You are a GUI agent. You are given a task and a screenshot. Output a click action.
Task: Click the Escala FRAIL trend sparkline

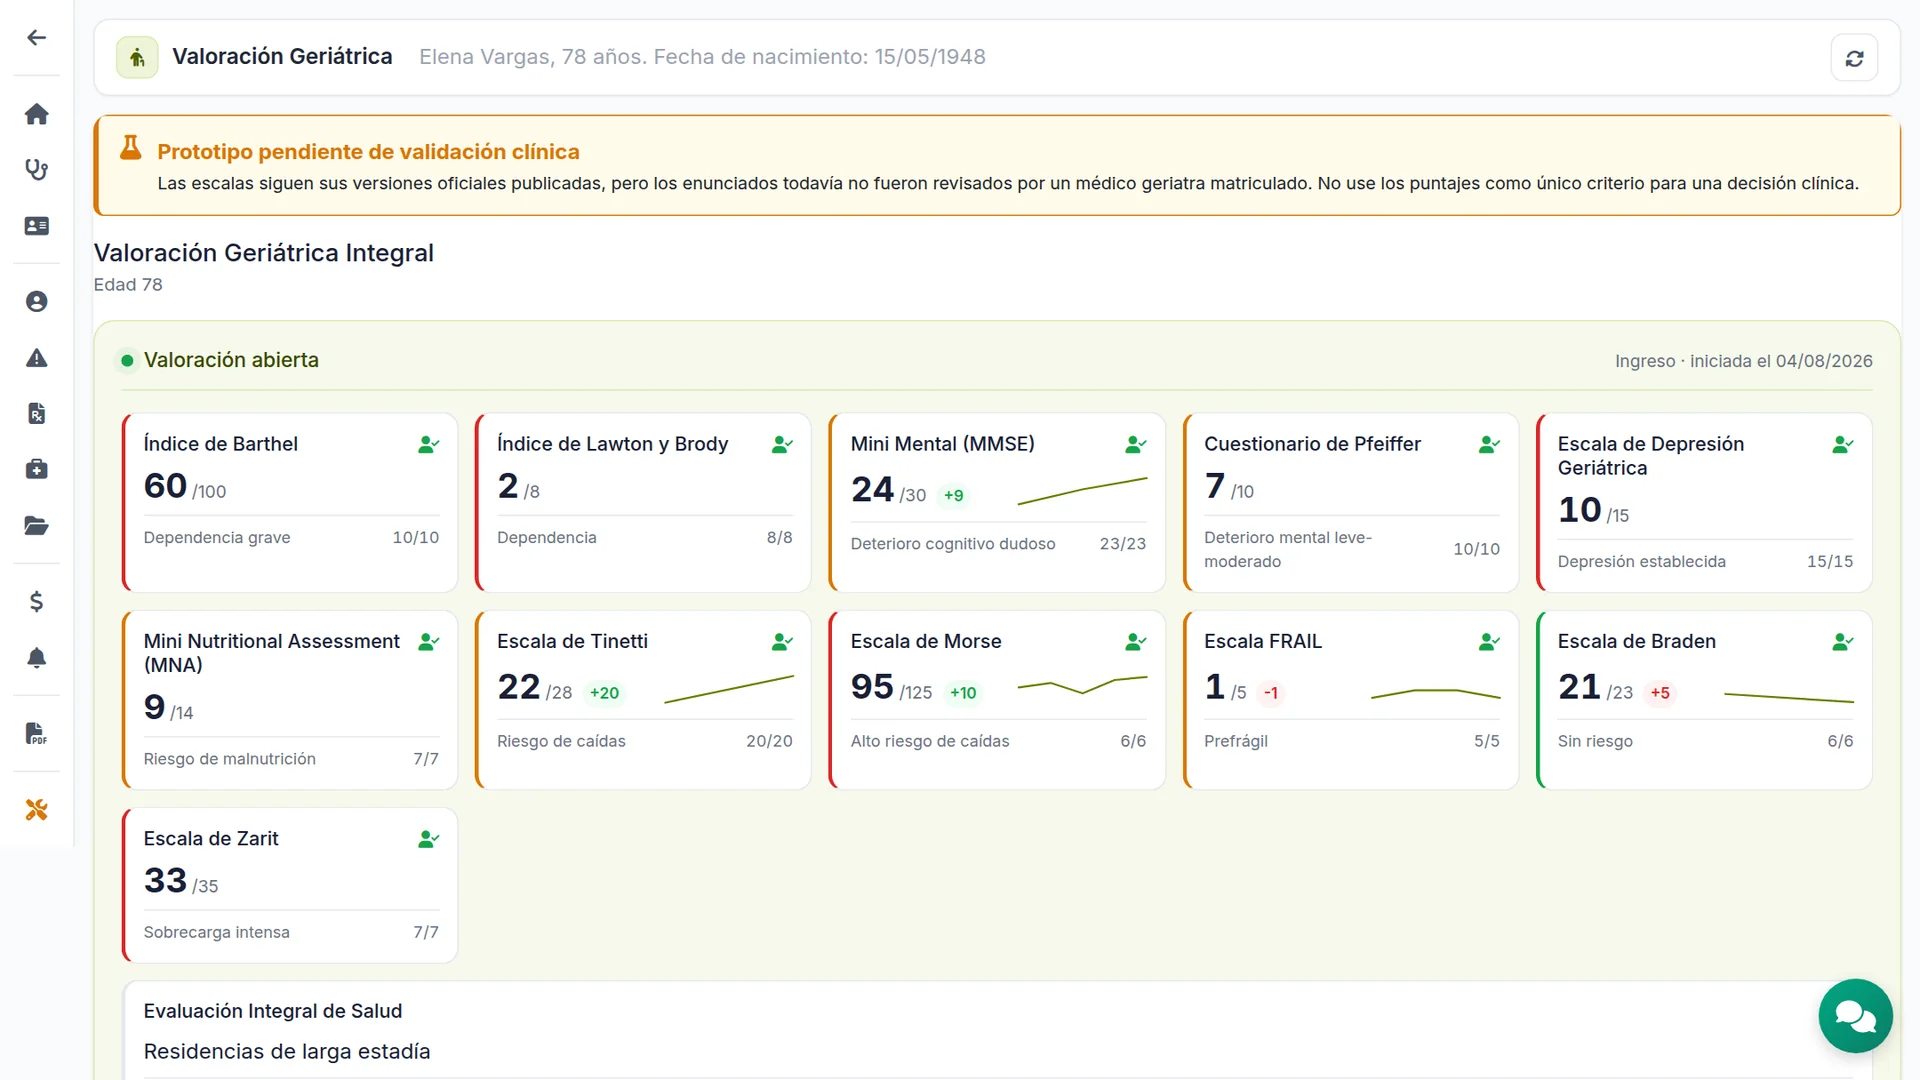[x=1435, y=693]
